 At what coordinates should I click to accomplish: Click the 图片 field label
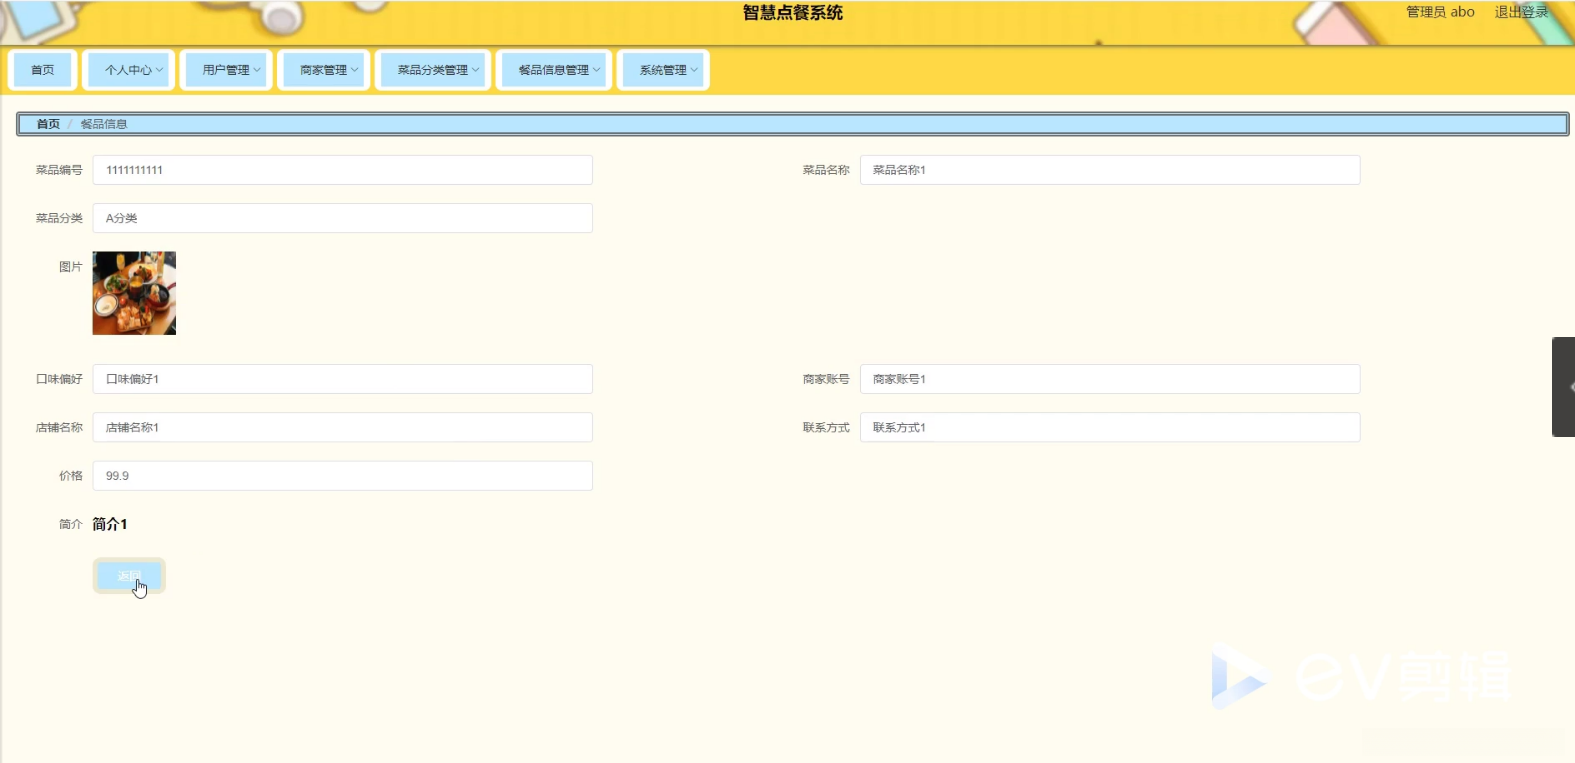tap(70, 267)
